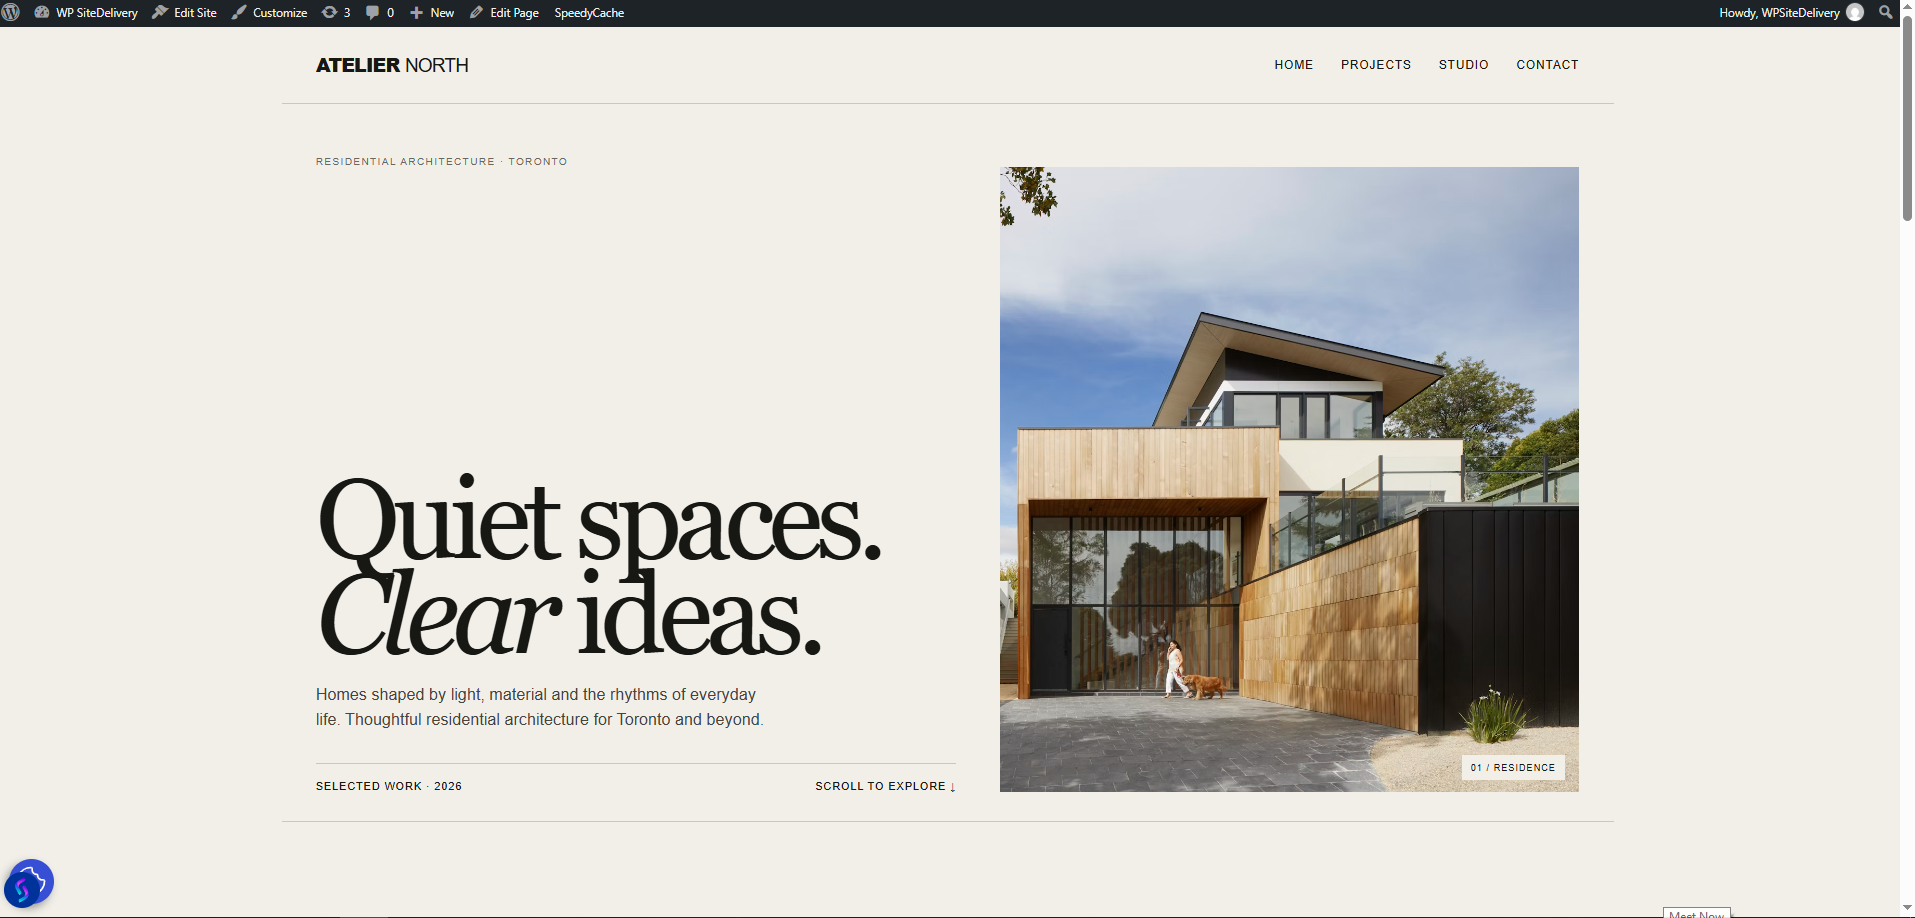The height and width of the screenshot is (918, 1915).
Task: Click the 01 / Residence image label
Action: tap(1513, 768)
